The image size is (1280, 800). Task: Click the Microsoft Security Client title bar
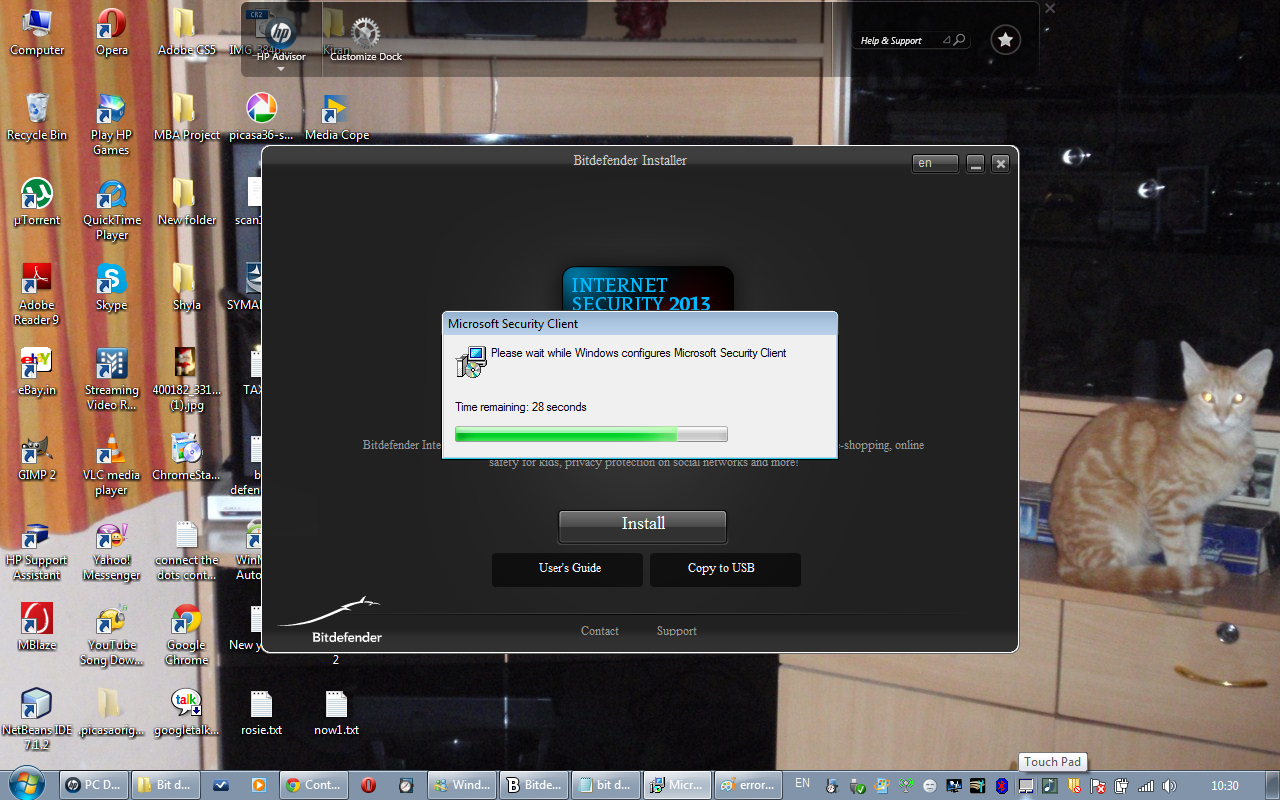pos(640,324)
